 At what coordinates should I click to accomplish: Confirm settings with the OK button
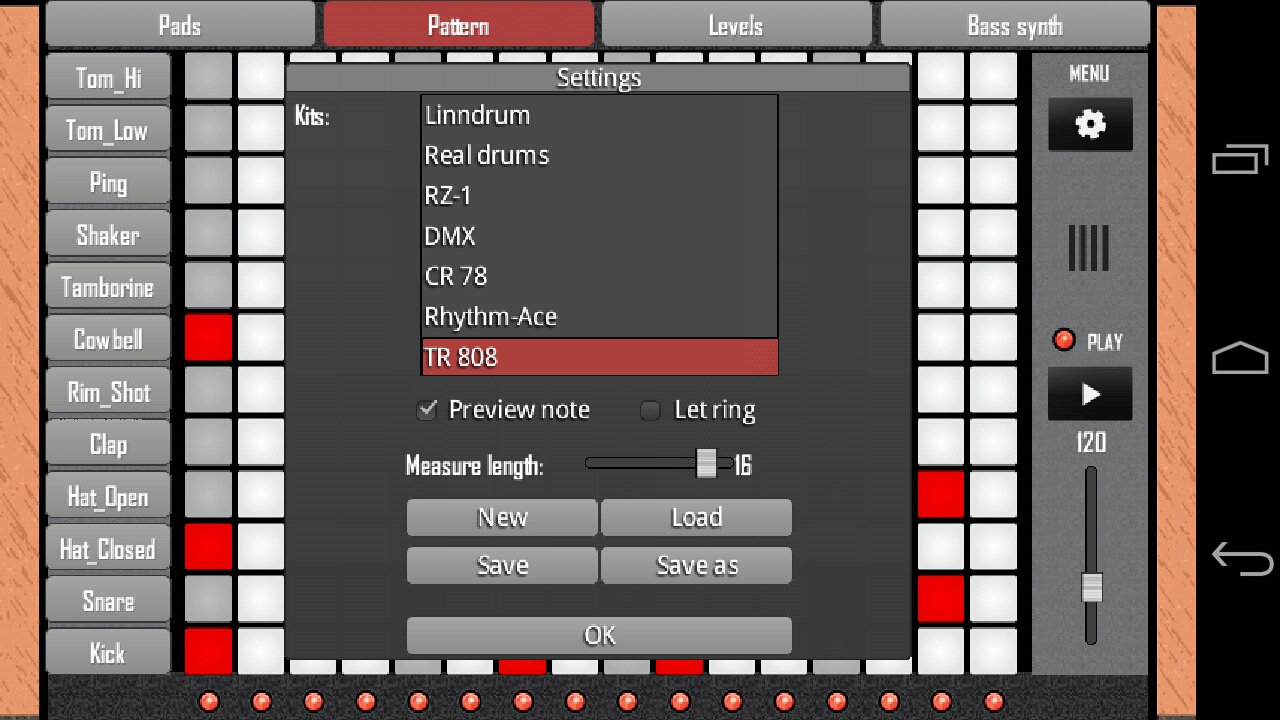(598, 634)
